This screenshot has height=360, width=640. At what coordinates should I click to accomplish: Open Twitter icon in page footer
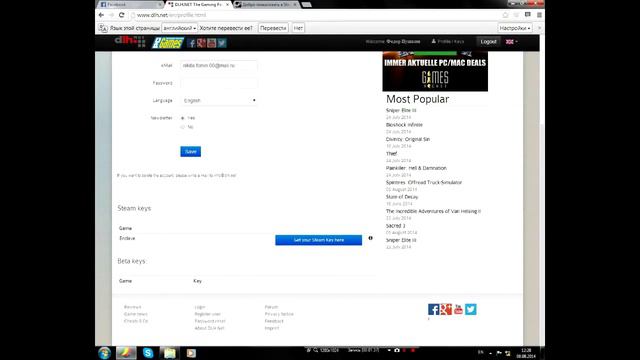[471, 309]
